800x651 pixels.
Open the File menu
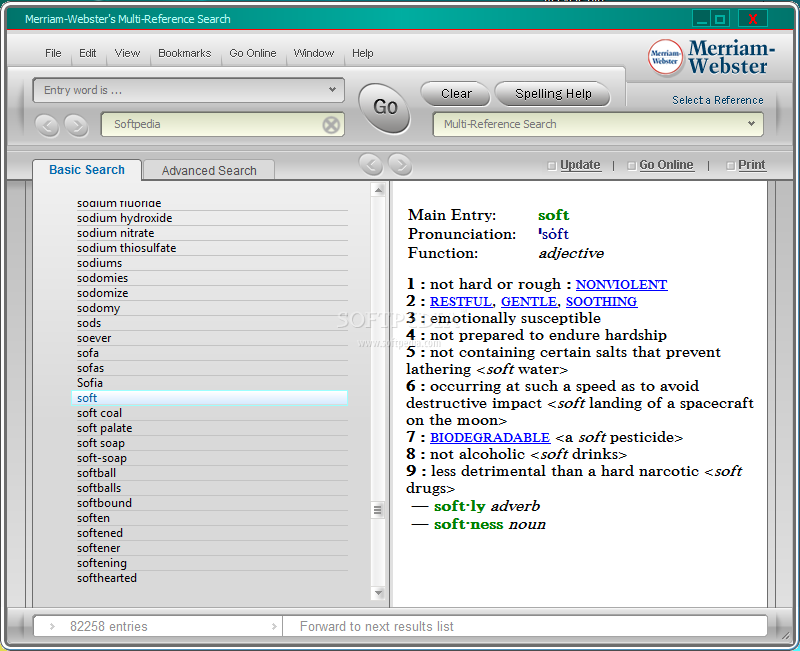click(x=53, y=53)
